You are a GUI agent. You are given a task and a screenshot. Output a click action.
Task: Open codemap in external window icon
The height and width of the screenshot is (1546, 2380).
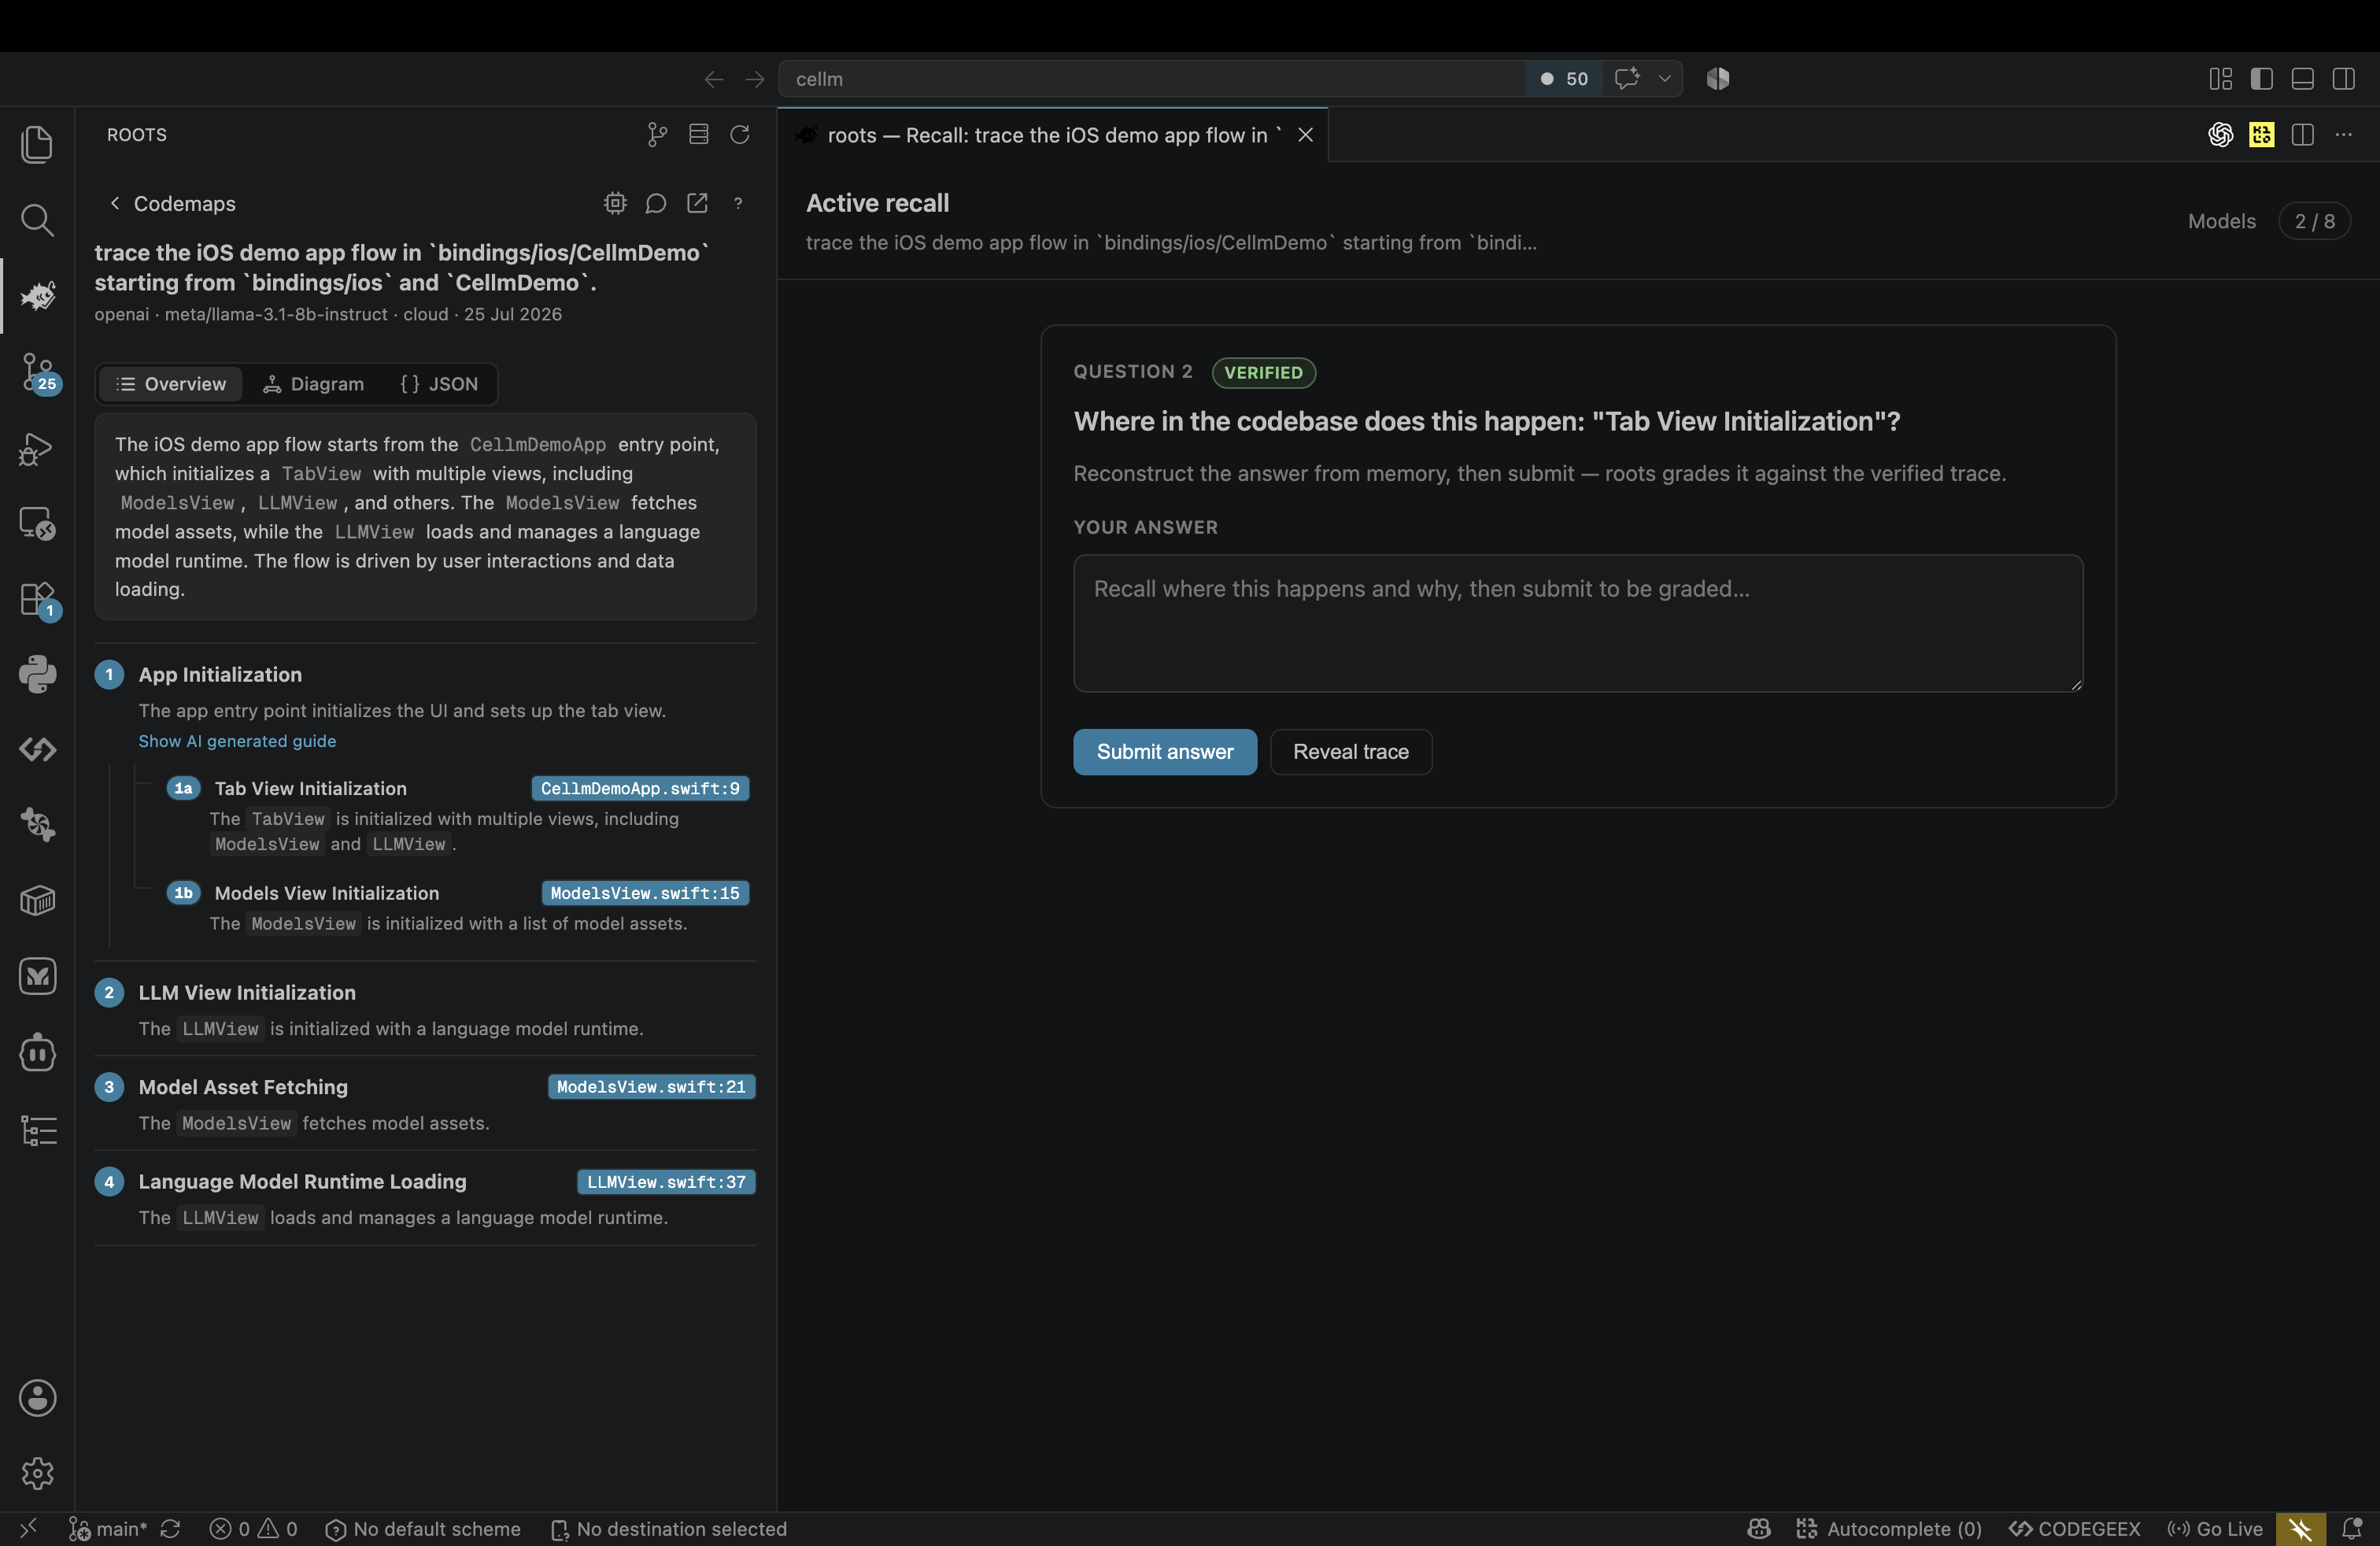point(697,203)
